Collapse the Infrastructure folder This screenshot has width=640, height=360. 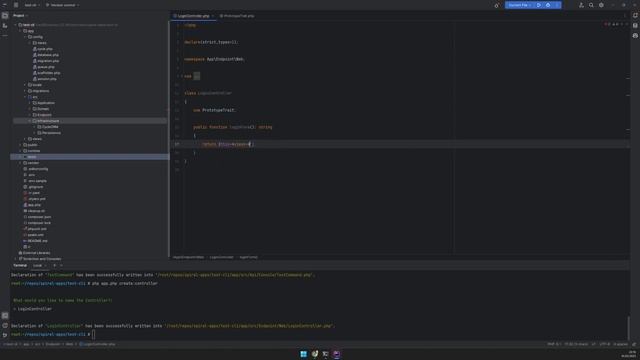coord(30,121)
